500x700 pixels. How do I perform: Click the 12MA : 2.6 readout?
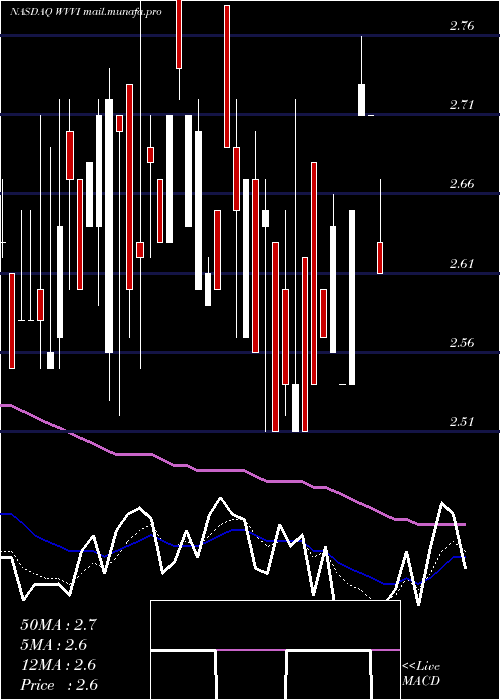[x=58, y=665]
